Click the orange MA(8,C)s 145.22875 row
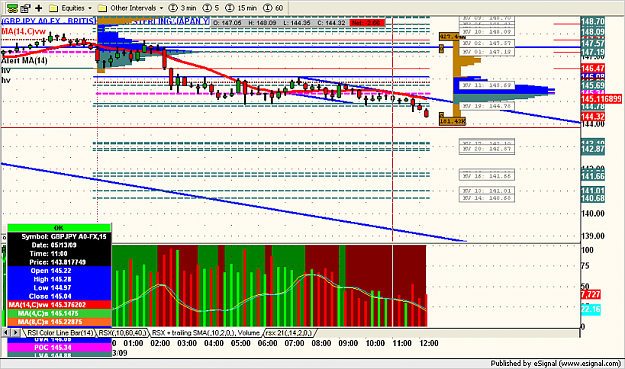This screenshot has height=369, width=625. click(59, 322)
